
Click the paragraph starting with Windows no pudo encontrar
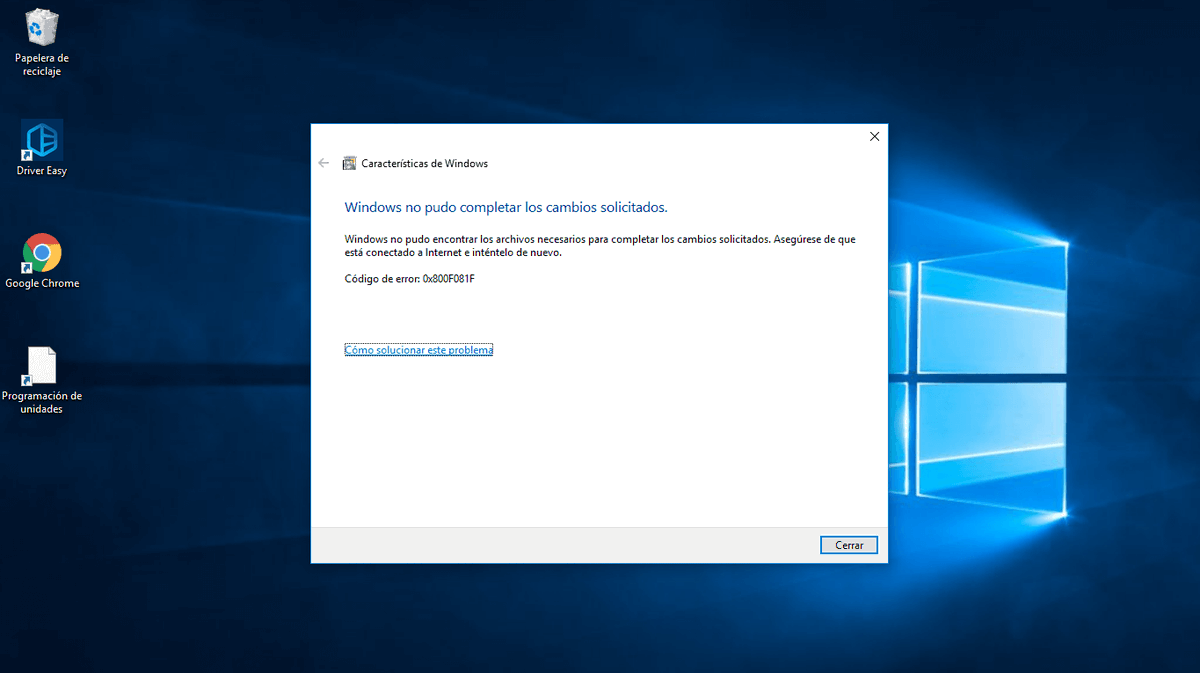pyautogui.click(x=600, y=246)
